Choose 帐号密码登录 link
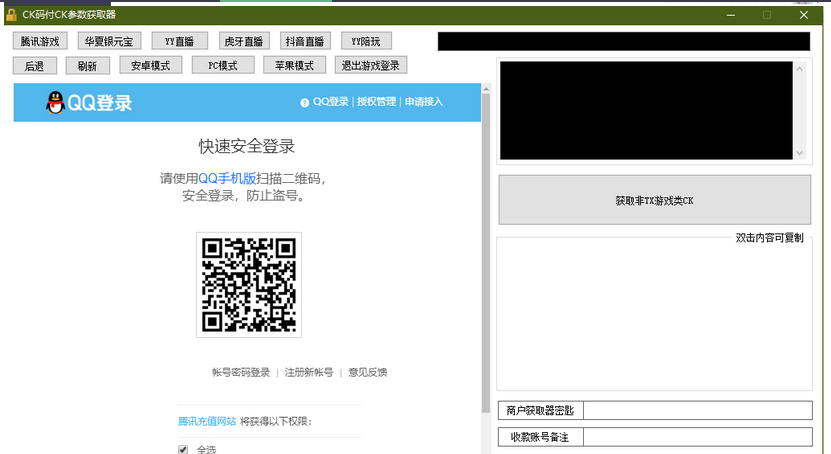831x454 pixels. pyautogui.click(x=241, y=372)
